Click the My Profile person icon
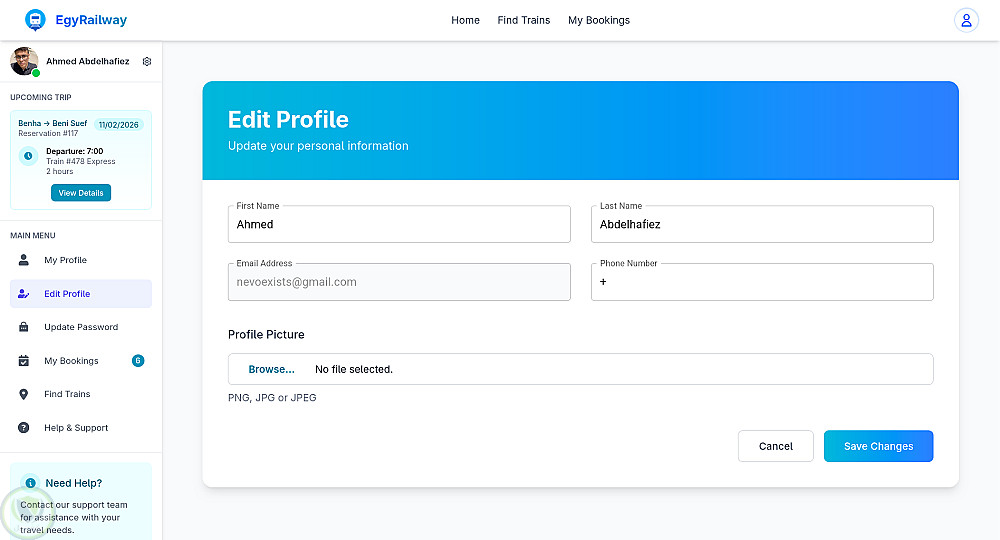Viewport: 1000px width, 540px height. 24,260
